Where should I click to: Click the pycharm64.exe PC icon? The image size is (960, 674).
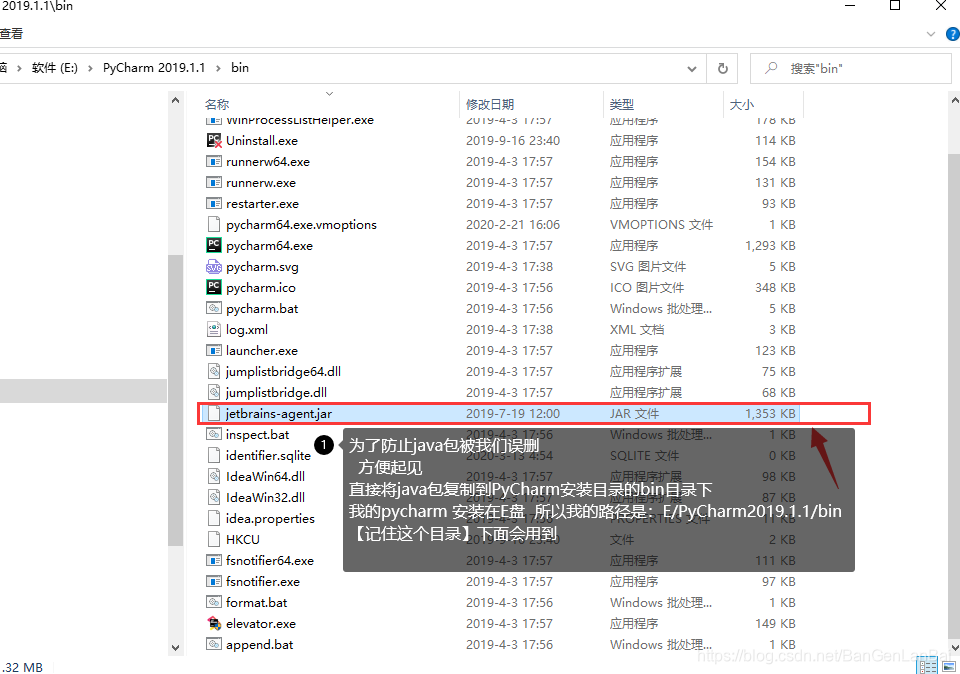(x=214, y=245)
